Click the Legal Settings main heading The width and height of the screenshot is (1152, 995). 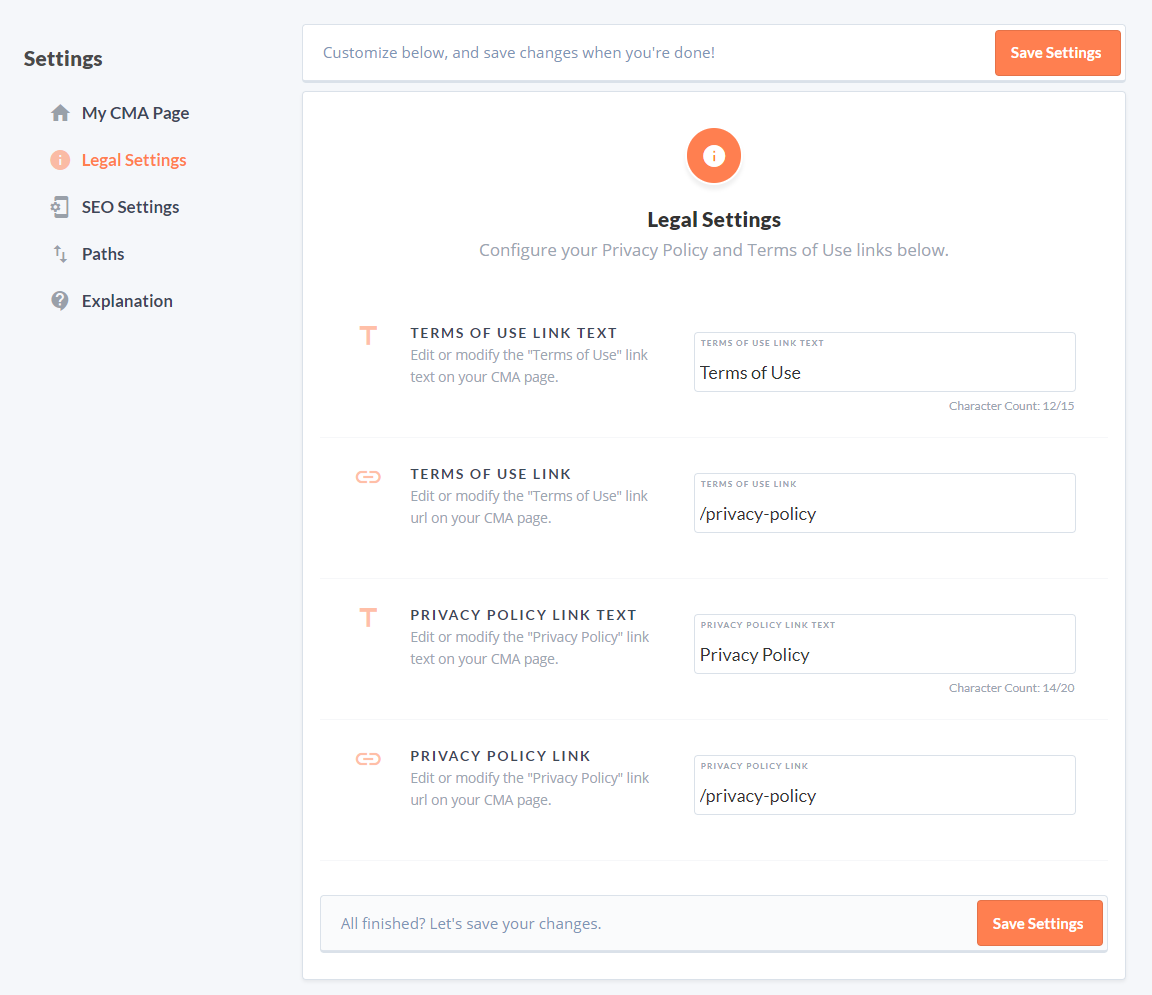click(713, 220)
